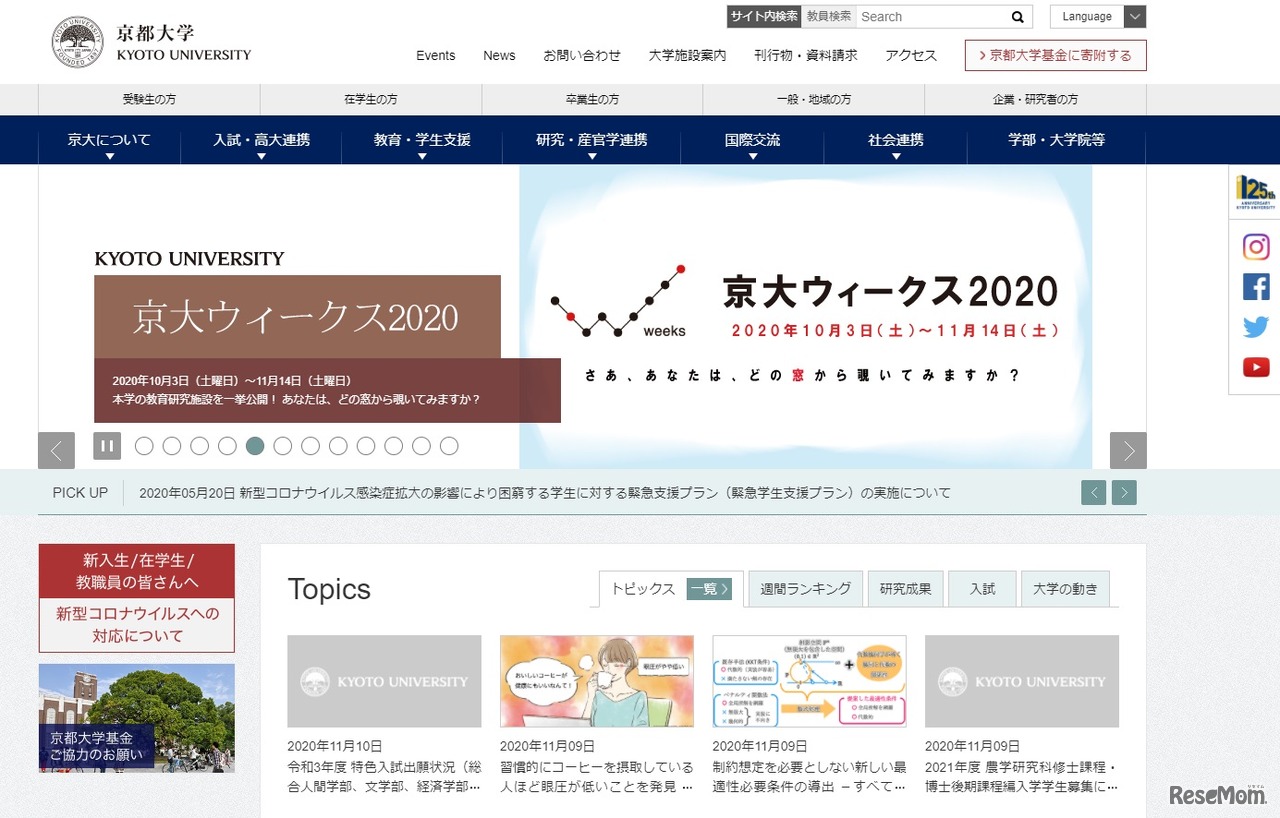
Task: Select the third slide indicator dot
Action: click(x=200, y=446)
